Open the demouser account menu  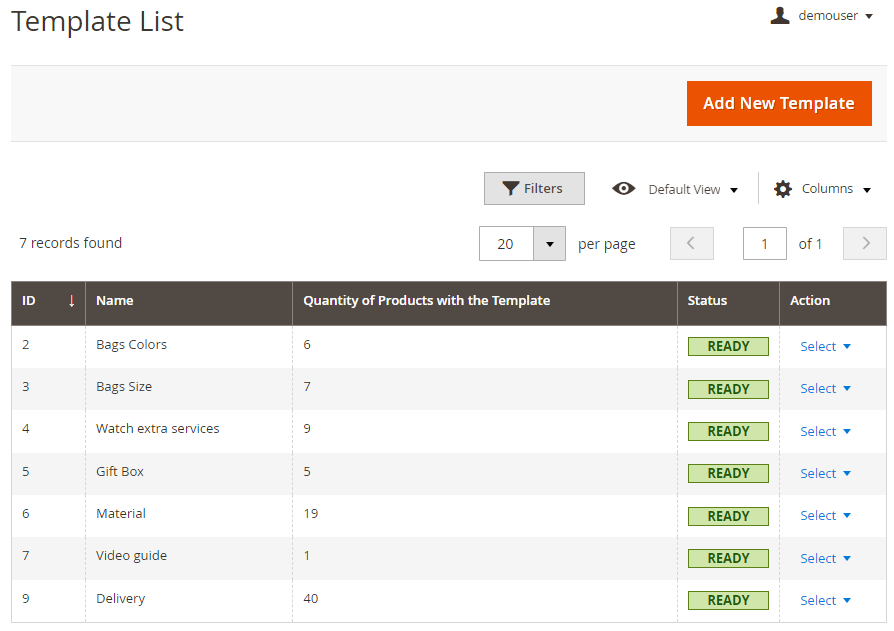click(x=822, y=15)
